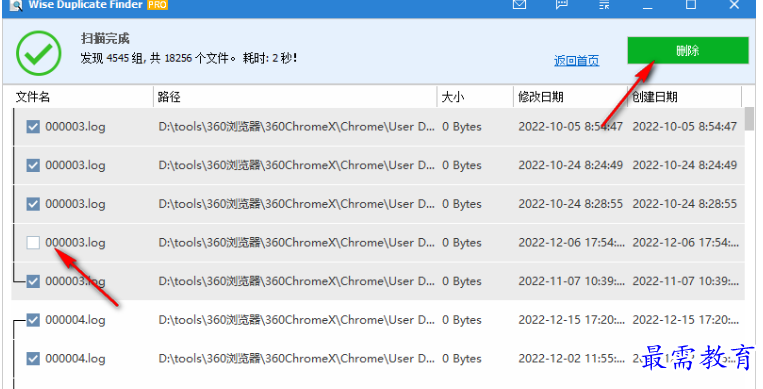This screenshot has width=763, height=389.
Task: Uncheck 000003.log modified 2022-10-24 8:24:49
Action: (x=33, y=165)
